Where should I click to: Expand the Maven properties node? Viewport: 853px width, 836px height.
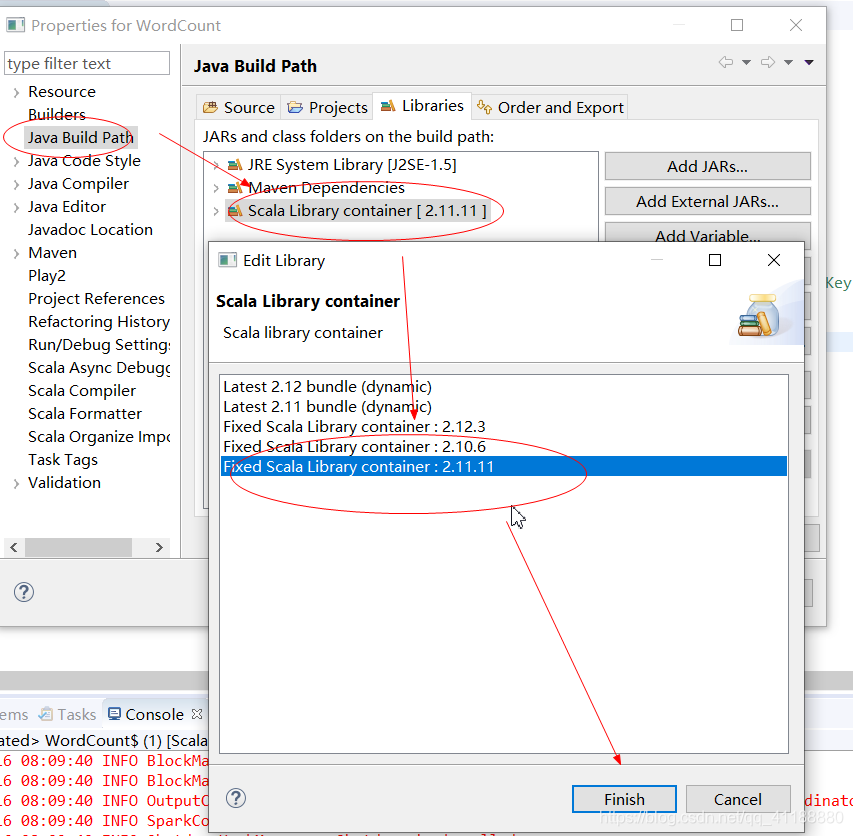[x=16, y=253]
